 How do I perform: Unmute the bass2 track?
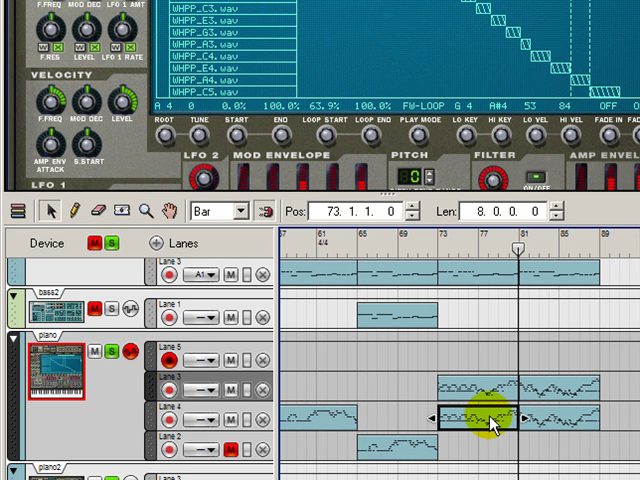(x=95, y=309)
